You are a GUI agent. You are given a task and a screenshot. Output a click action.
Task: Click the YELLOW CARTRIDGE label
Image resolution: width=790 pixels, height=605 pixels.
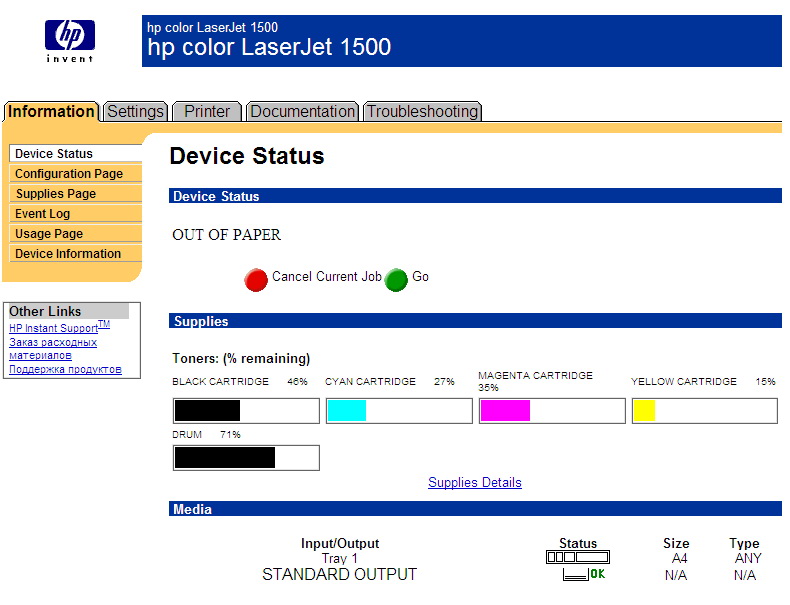pos(684,382)
